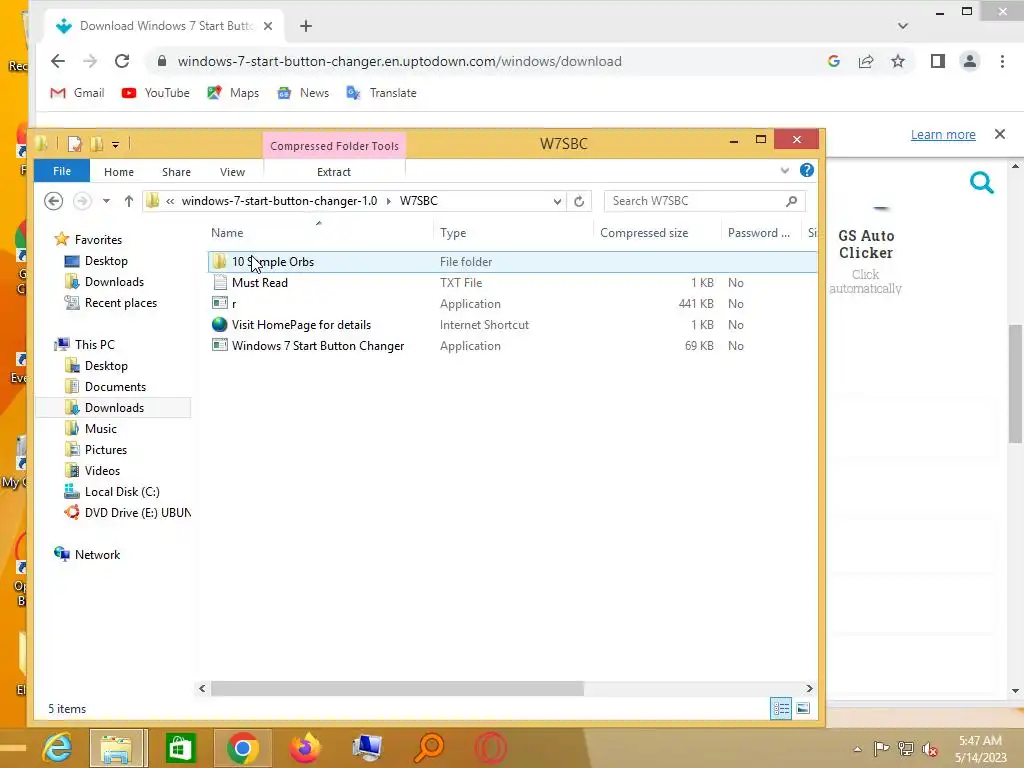Expand previous path segments chevron

170,201
